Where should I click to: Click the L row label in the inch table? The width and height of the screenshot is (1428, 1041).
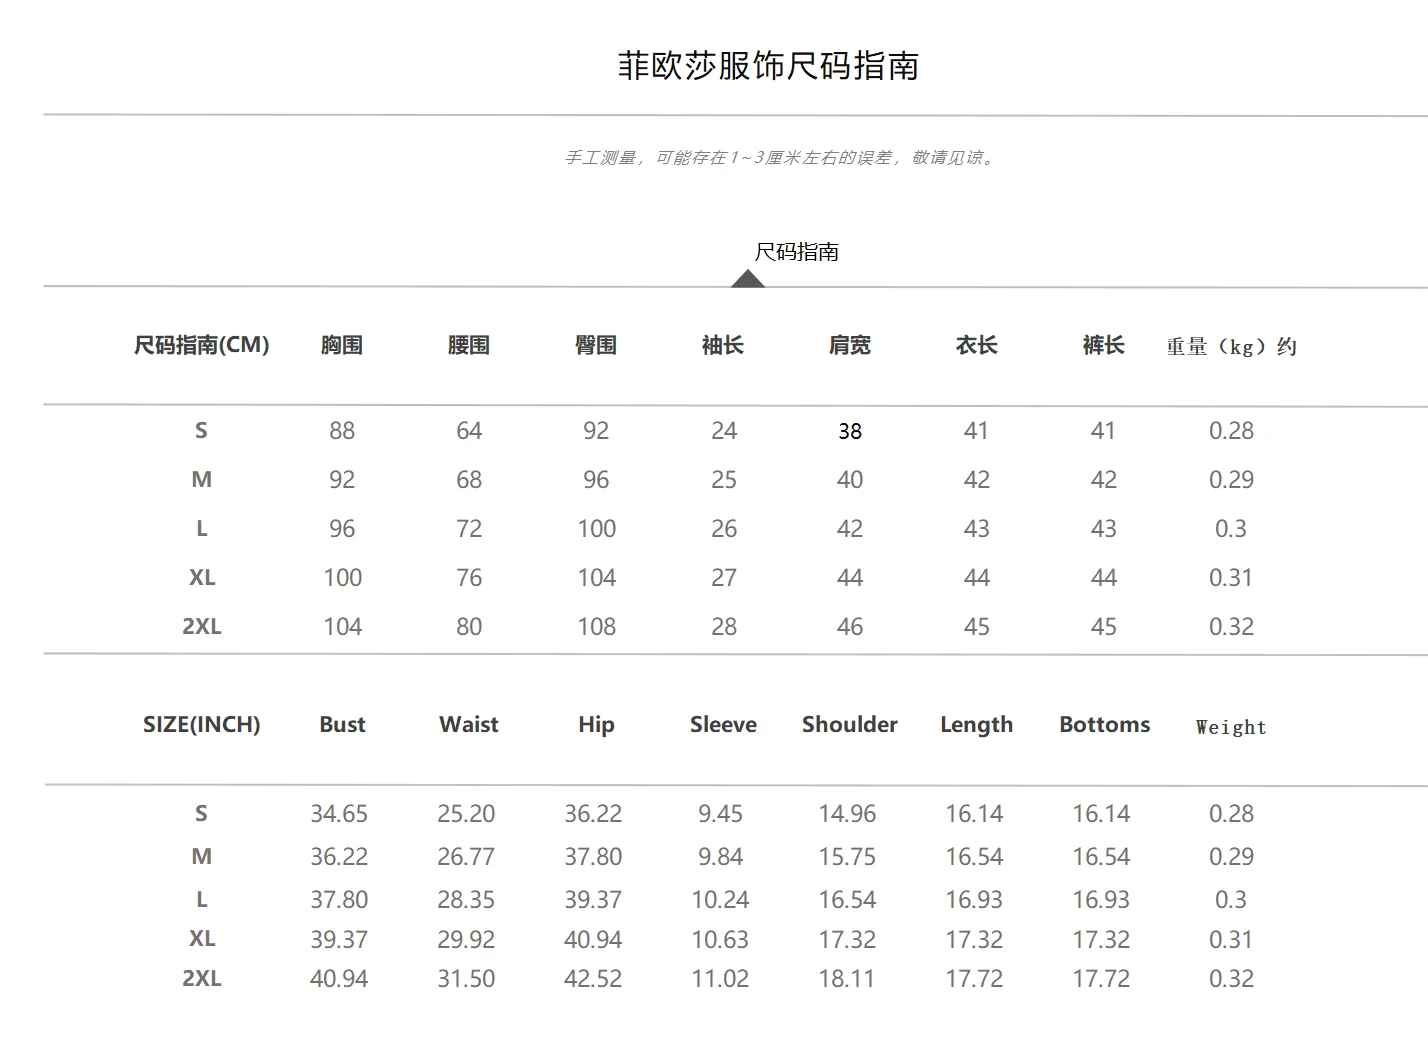(202, 900)
